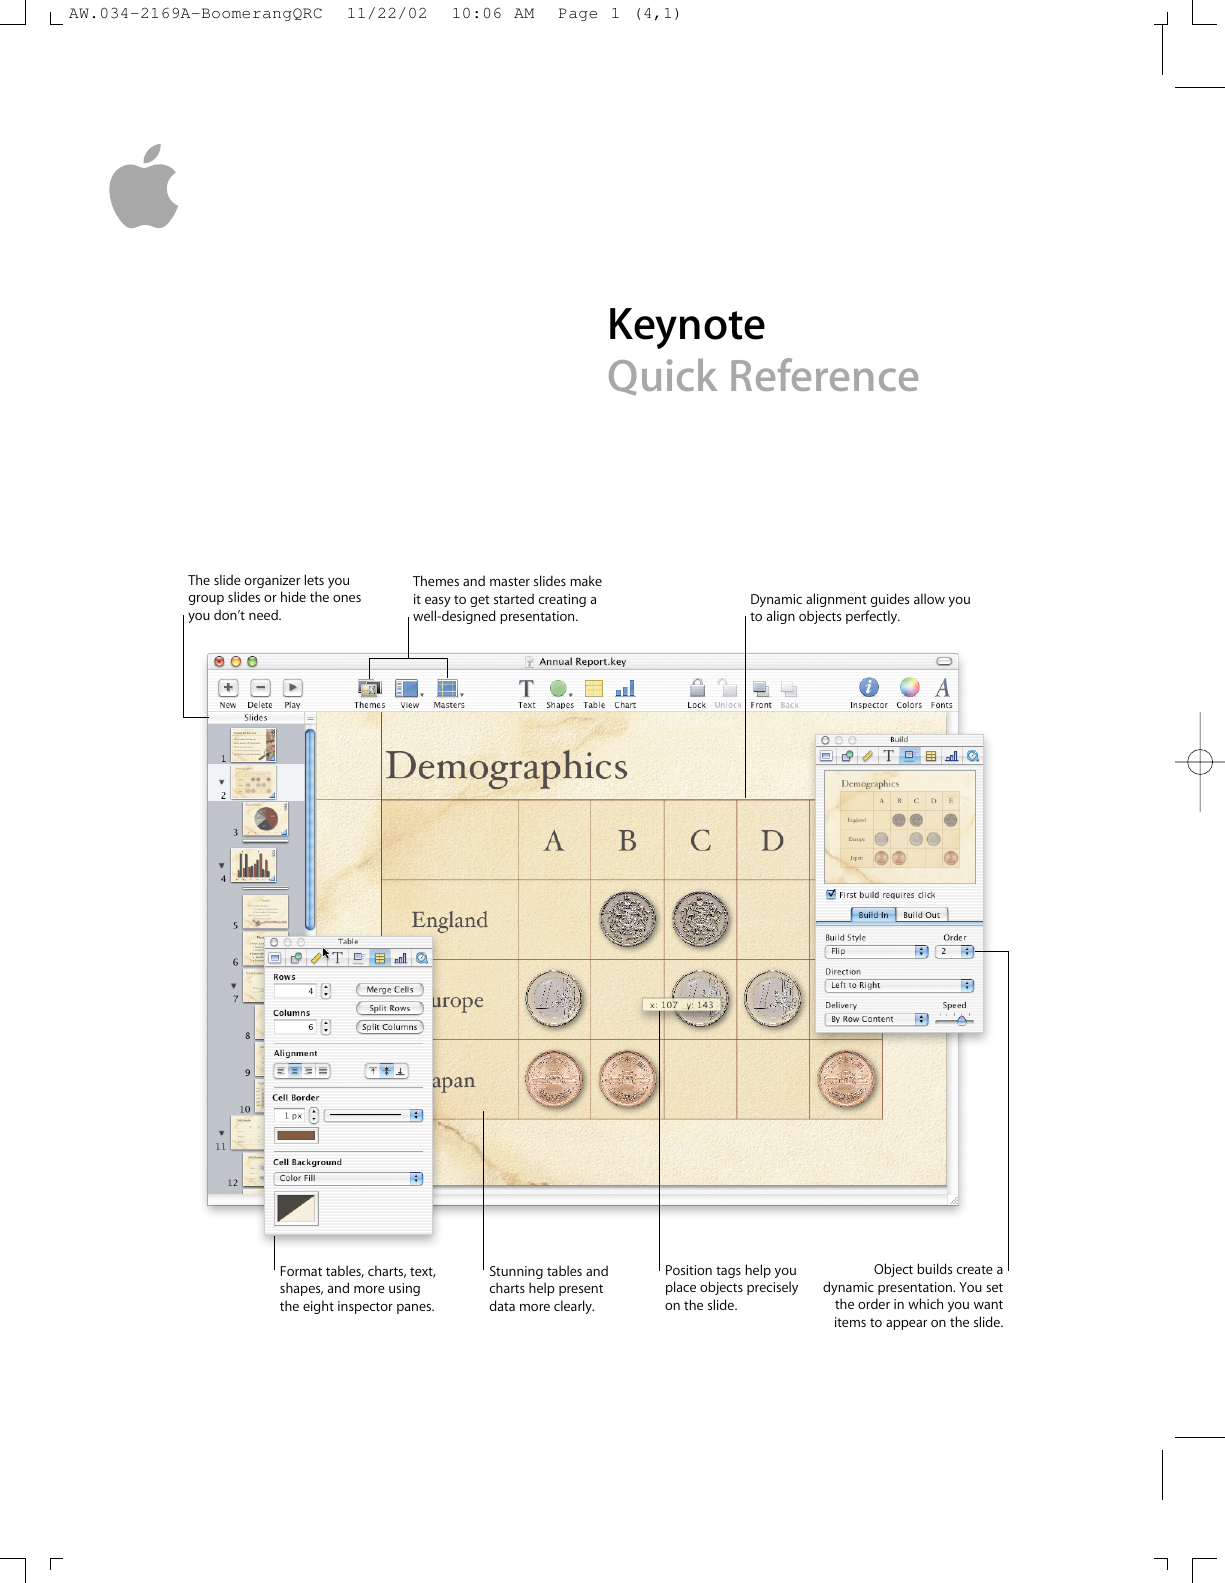Image resolution: width=1225 pixels, height=1583 pixels.
Task: Collapse the slide 2 group triangle
Action: click(222, 782)
